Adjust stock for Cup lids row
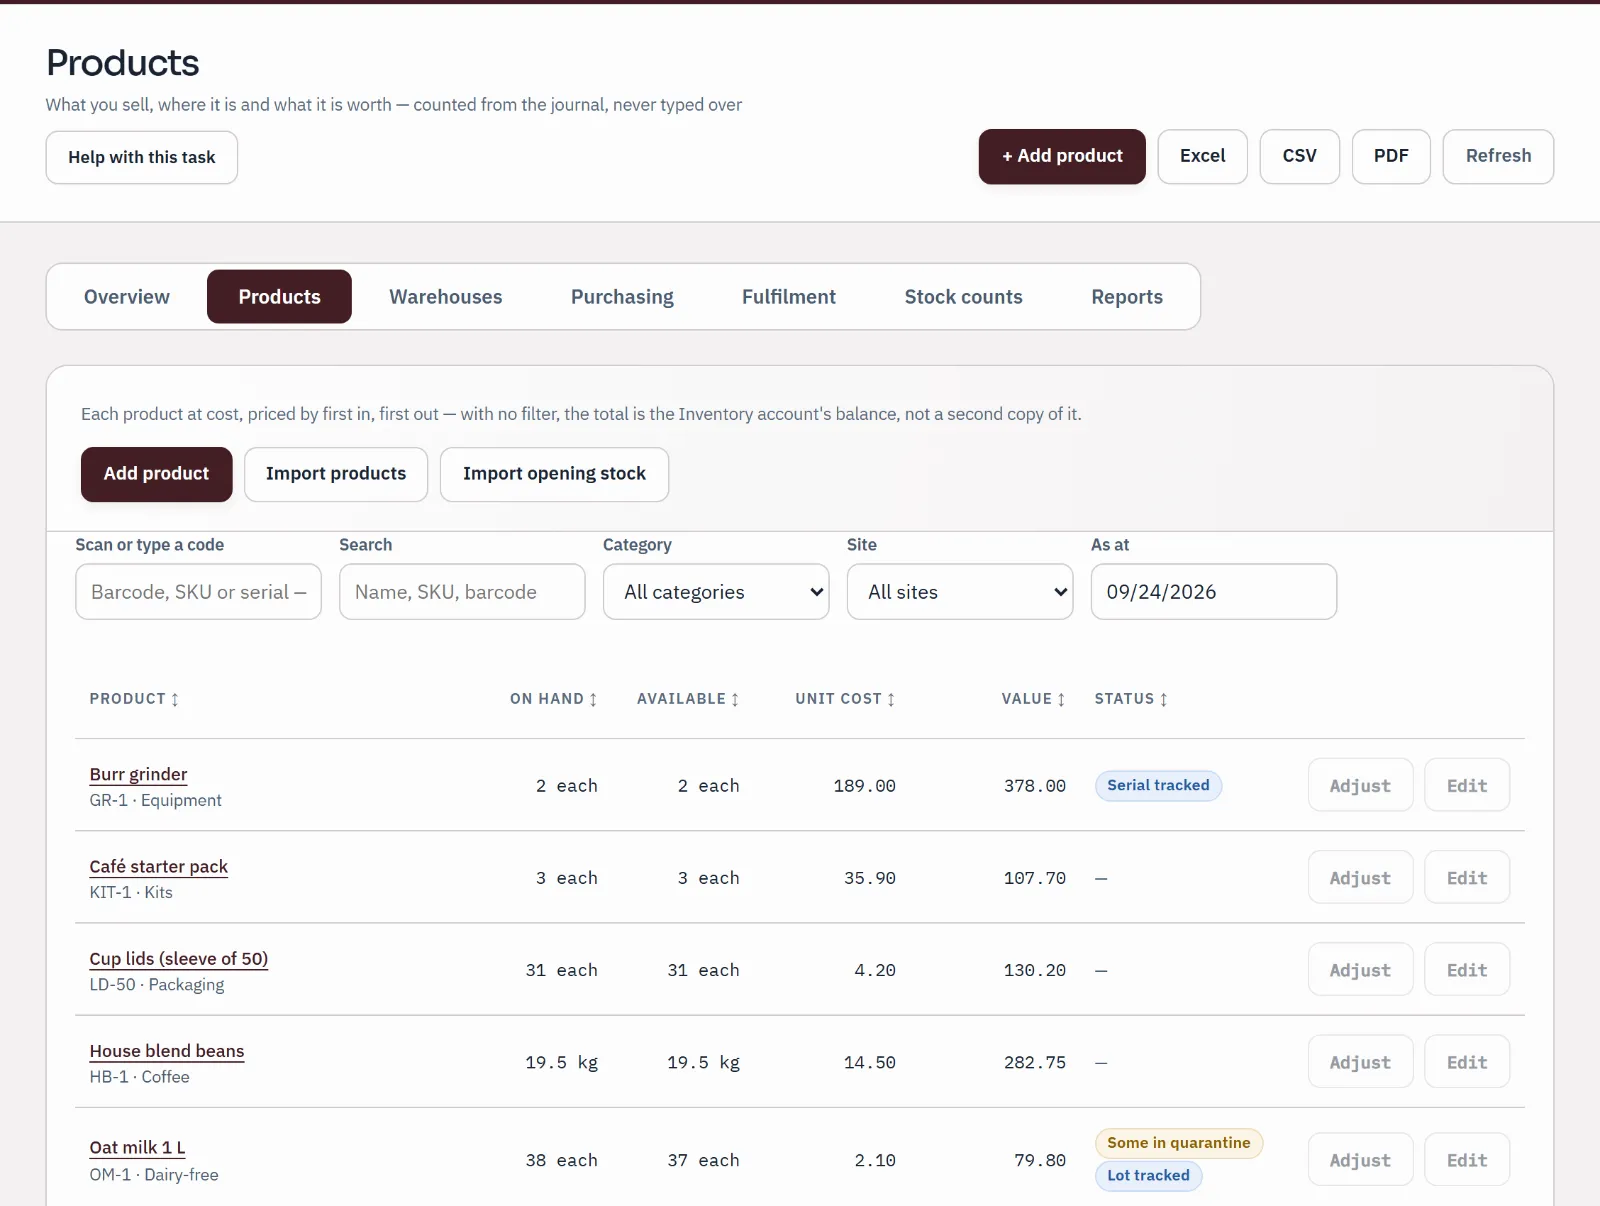This screenshot has width=1600, height=1206. (x=1360, y=969)
